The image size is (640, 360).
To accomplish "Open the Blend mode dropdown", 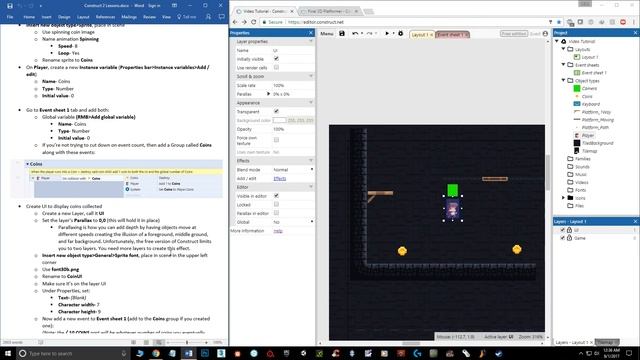I will click(x=293, y=170).
